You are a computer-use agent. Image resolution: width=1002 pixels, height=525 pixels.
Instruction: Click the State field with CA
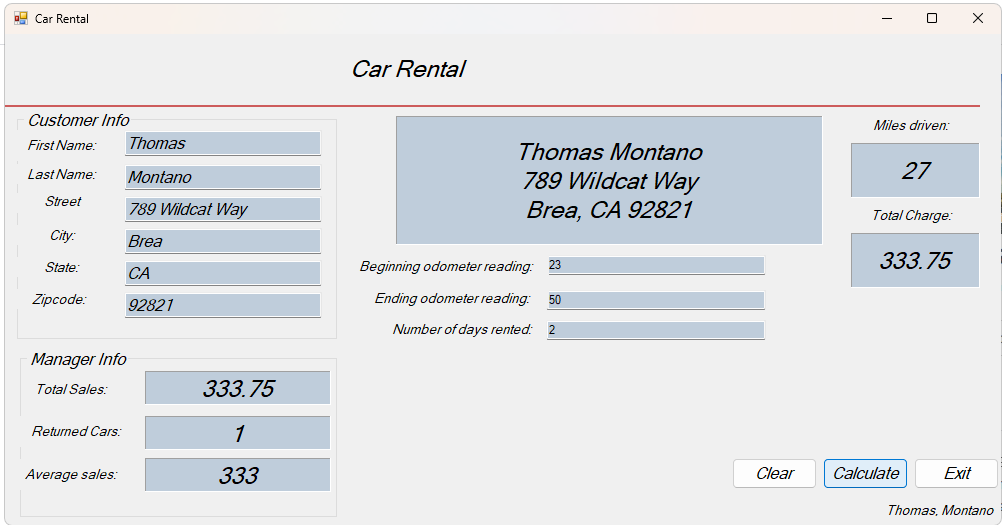coord(222,273)
